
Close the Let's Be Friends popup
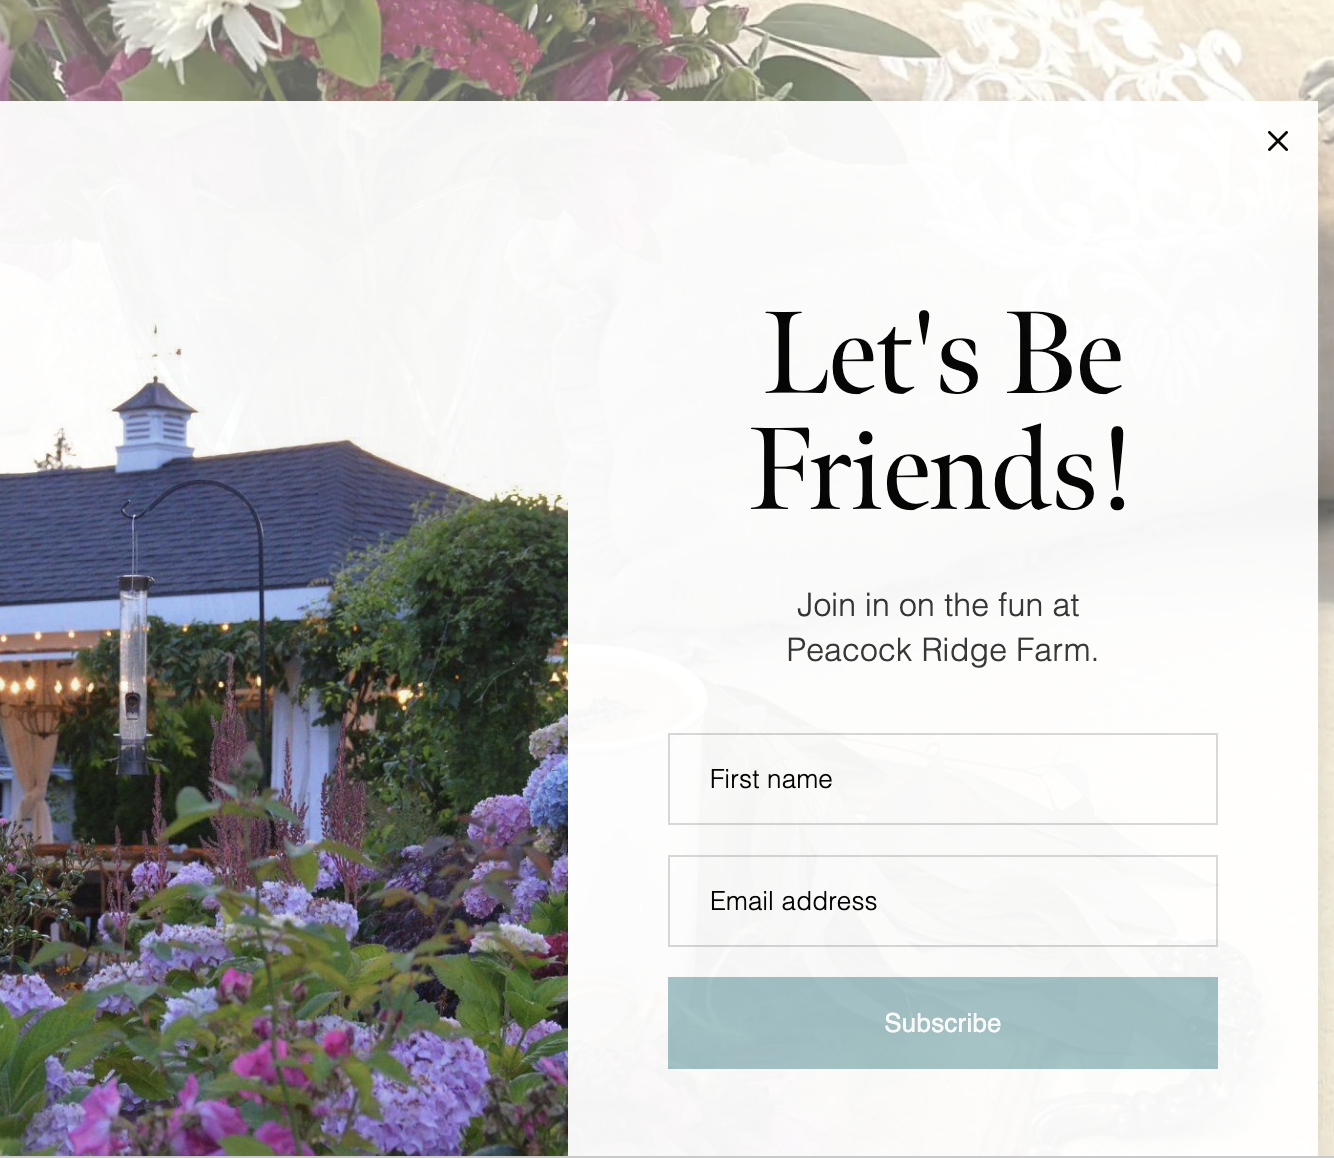1277,141
